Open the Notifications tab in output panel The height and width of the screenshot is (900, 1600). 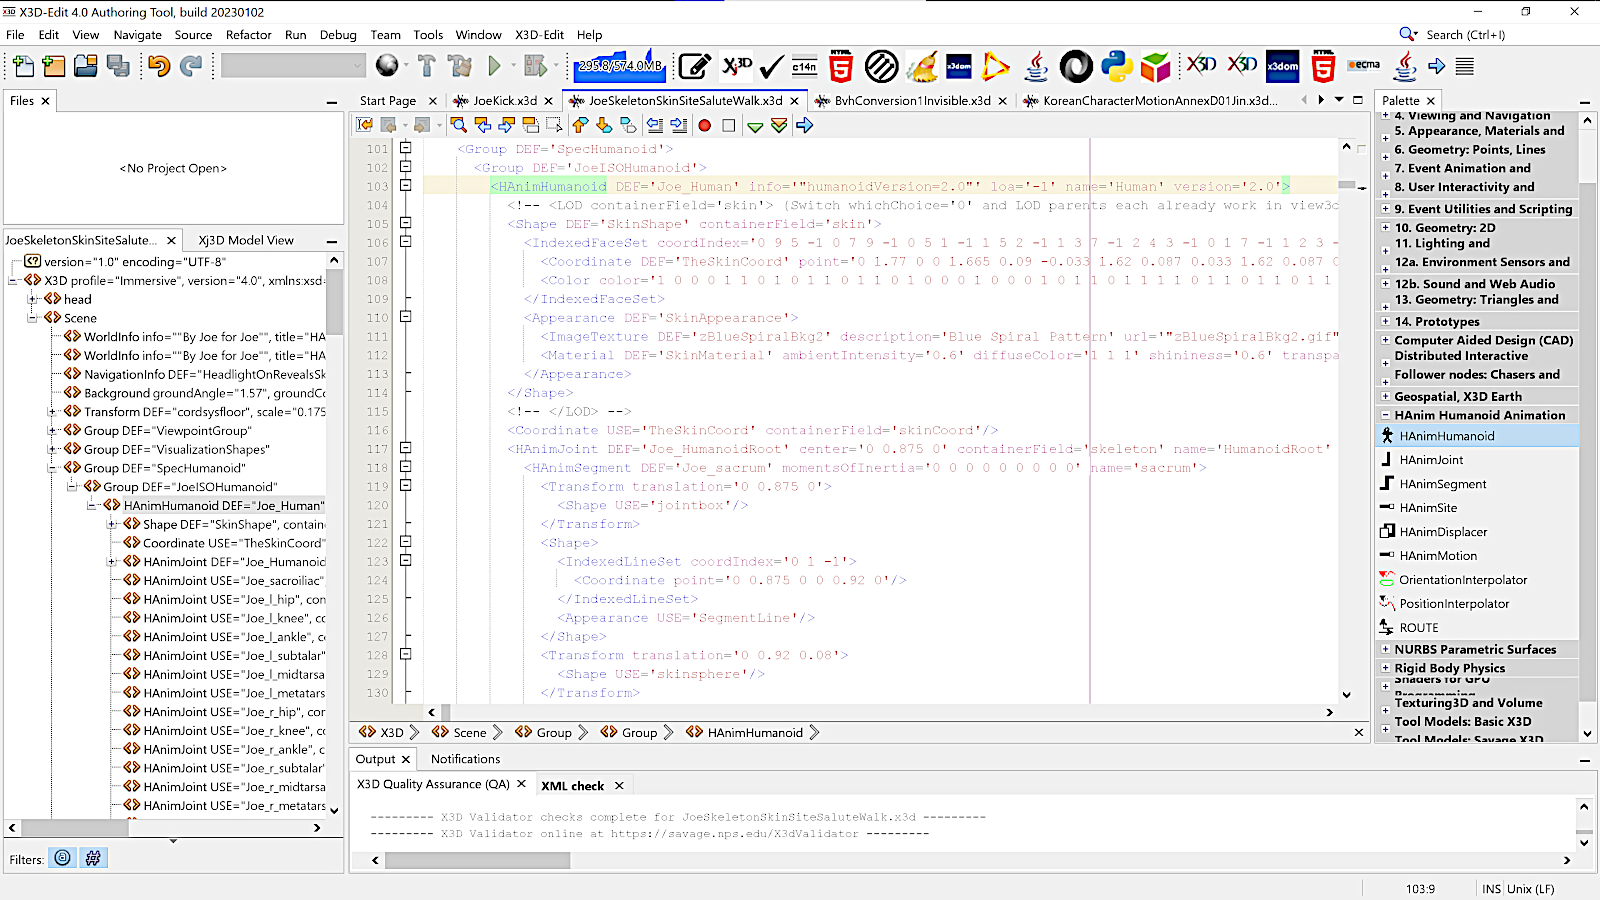[x=465, y=759]
